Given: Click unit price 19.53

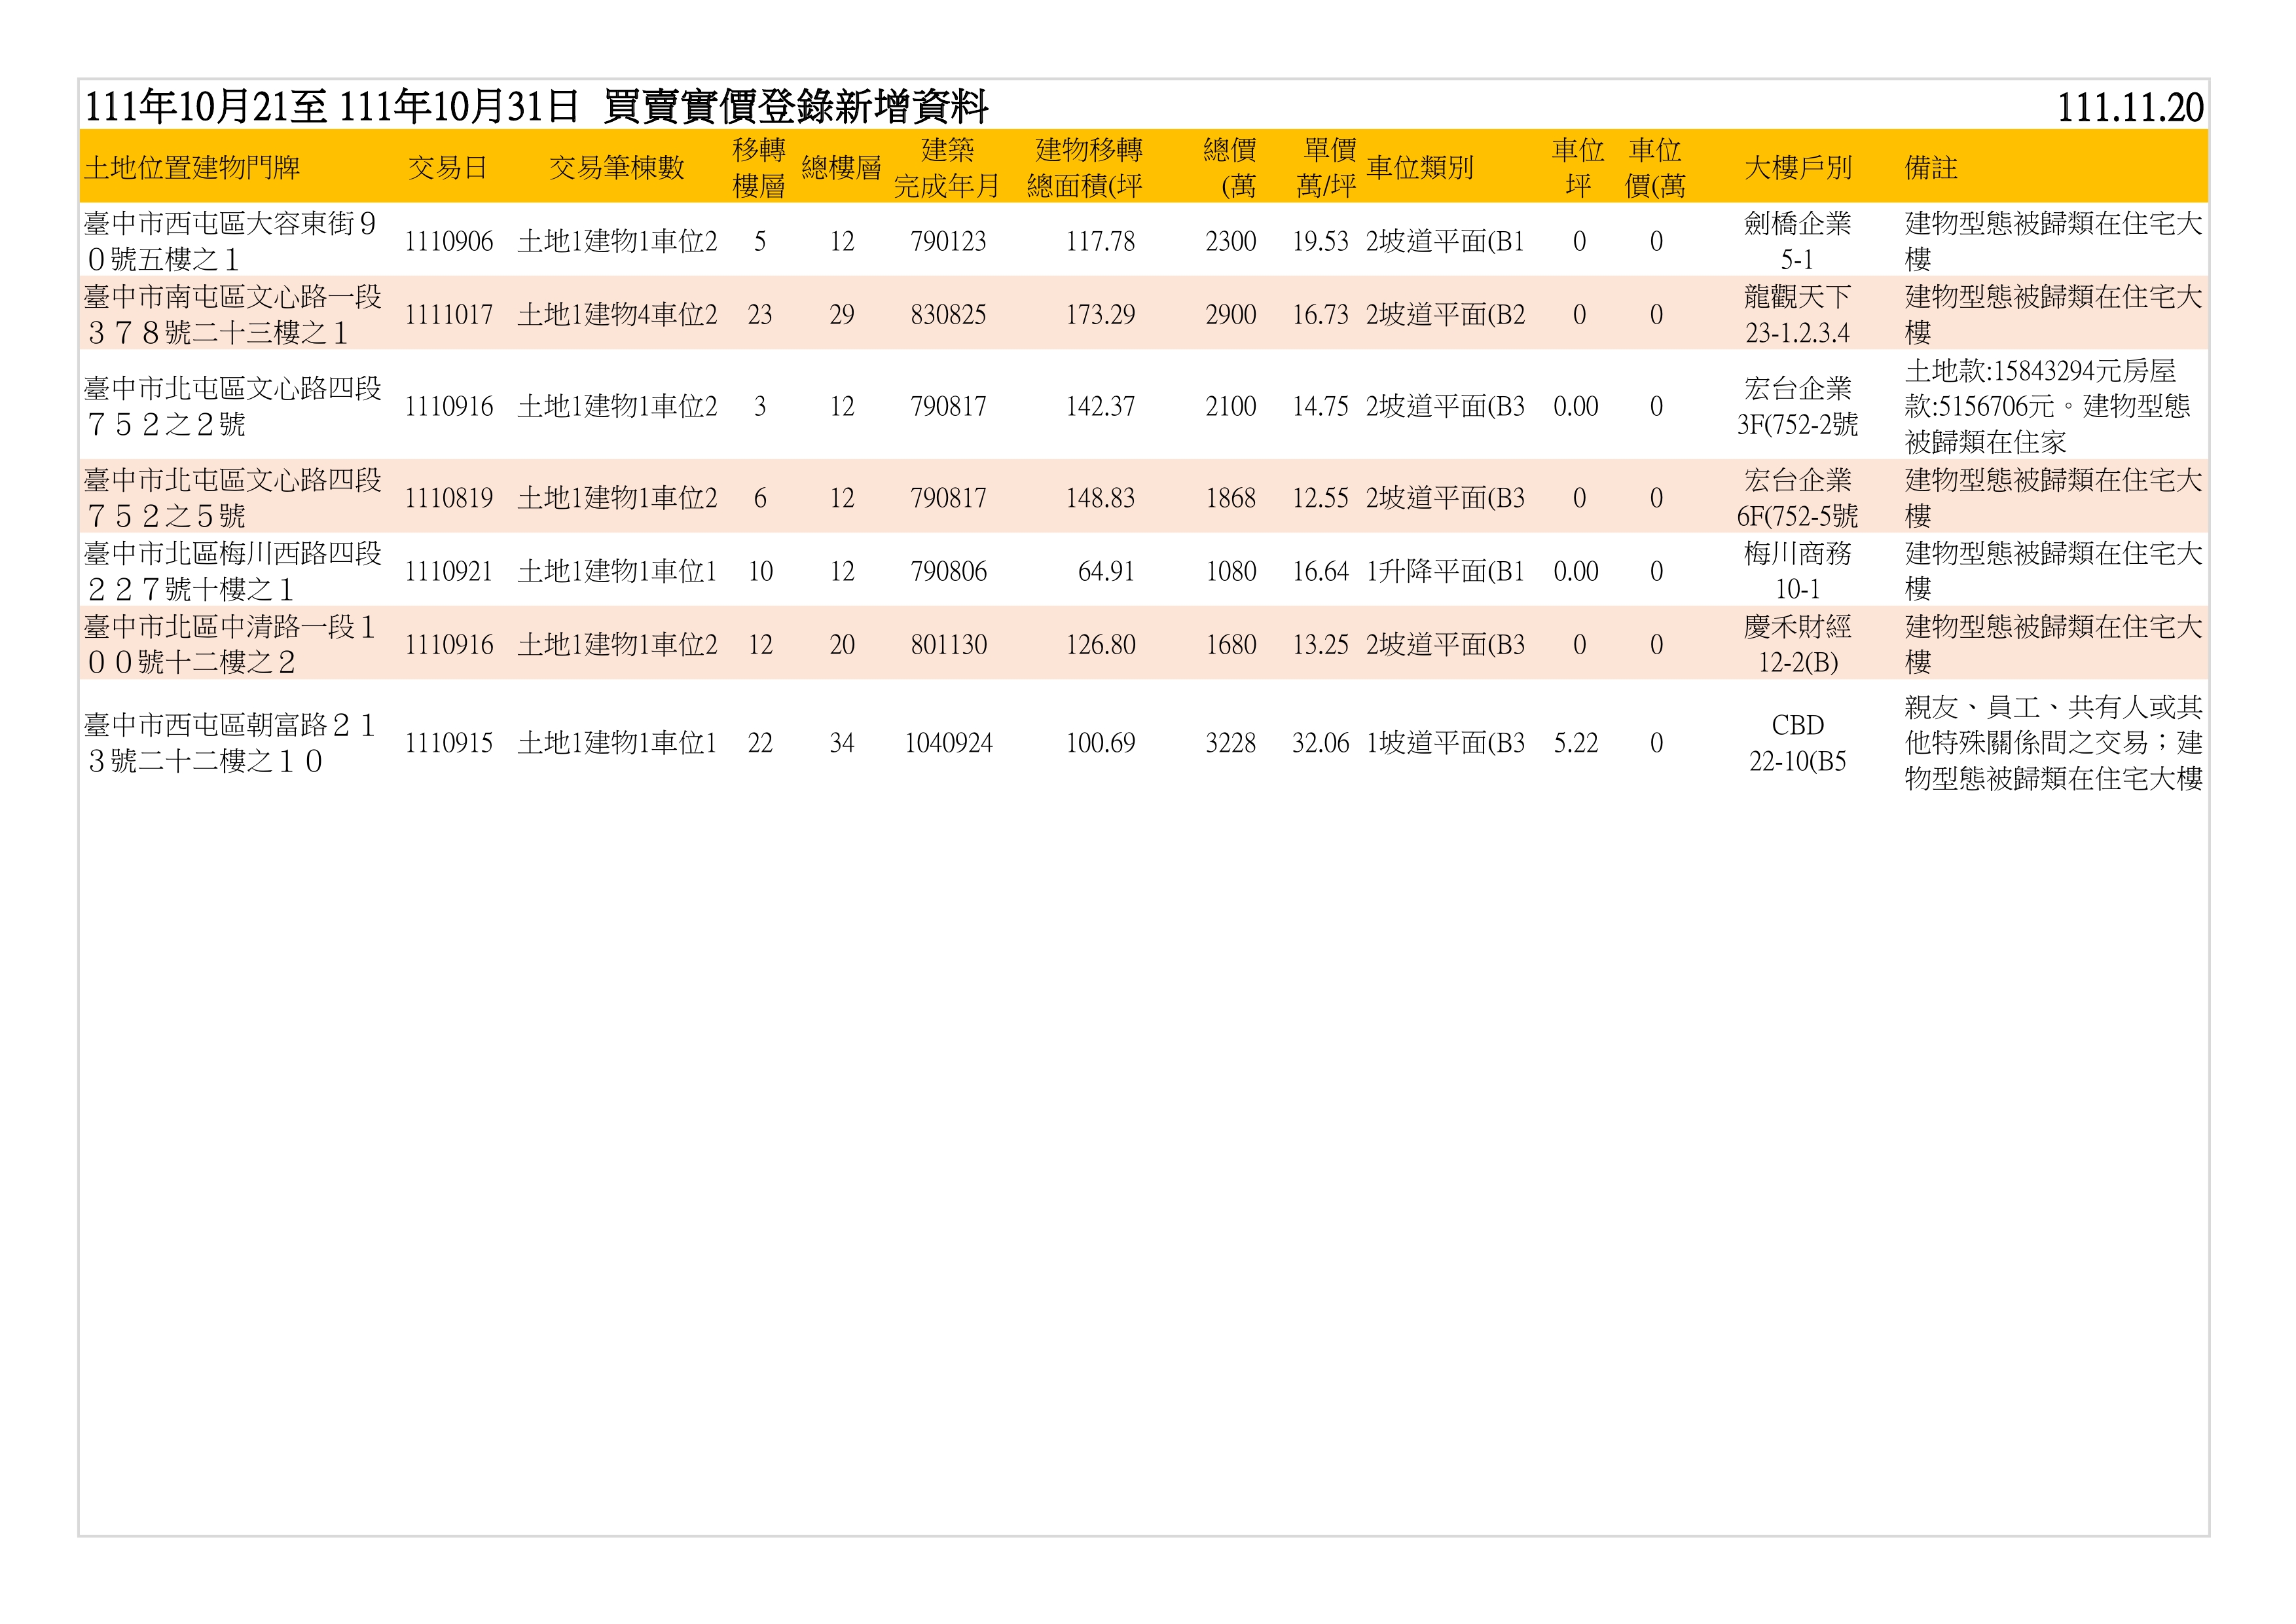Looking at the screenshot, I should (1320, 241).
